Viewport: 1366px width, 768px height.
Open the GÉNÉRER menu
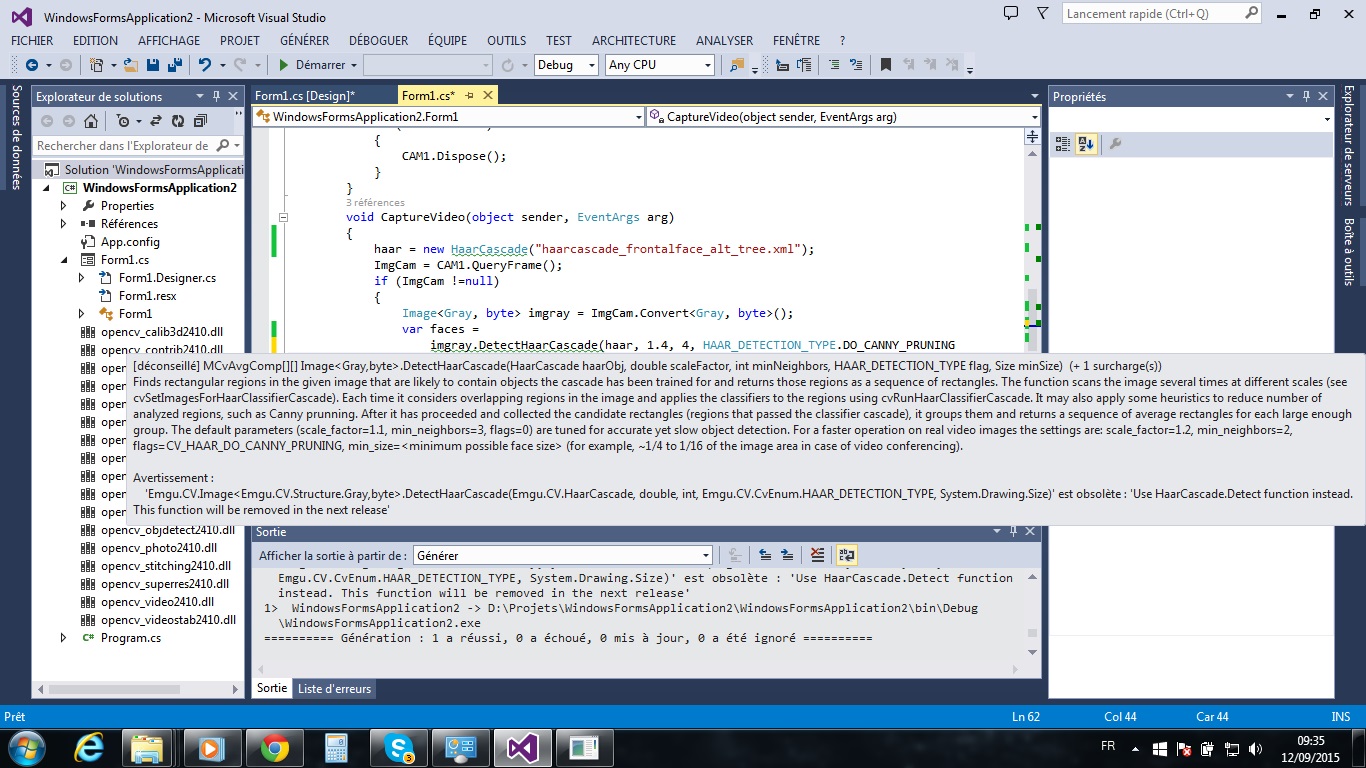pos(305,41)
